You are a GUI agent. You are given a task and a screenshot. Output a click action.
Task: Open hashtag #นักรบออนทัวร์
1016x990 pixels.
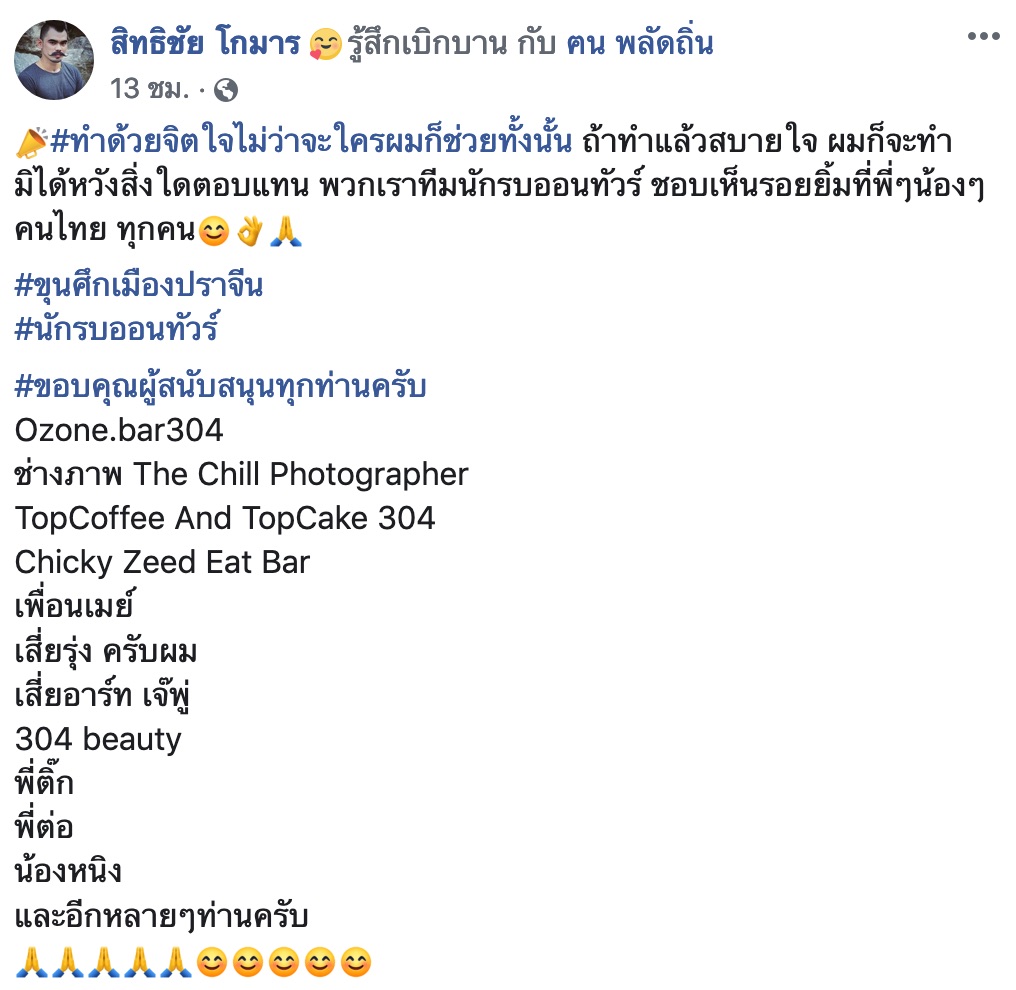tap(117, 327)
